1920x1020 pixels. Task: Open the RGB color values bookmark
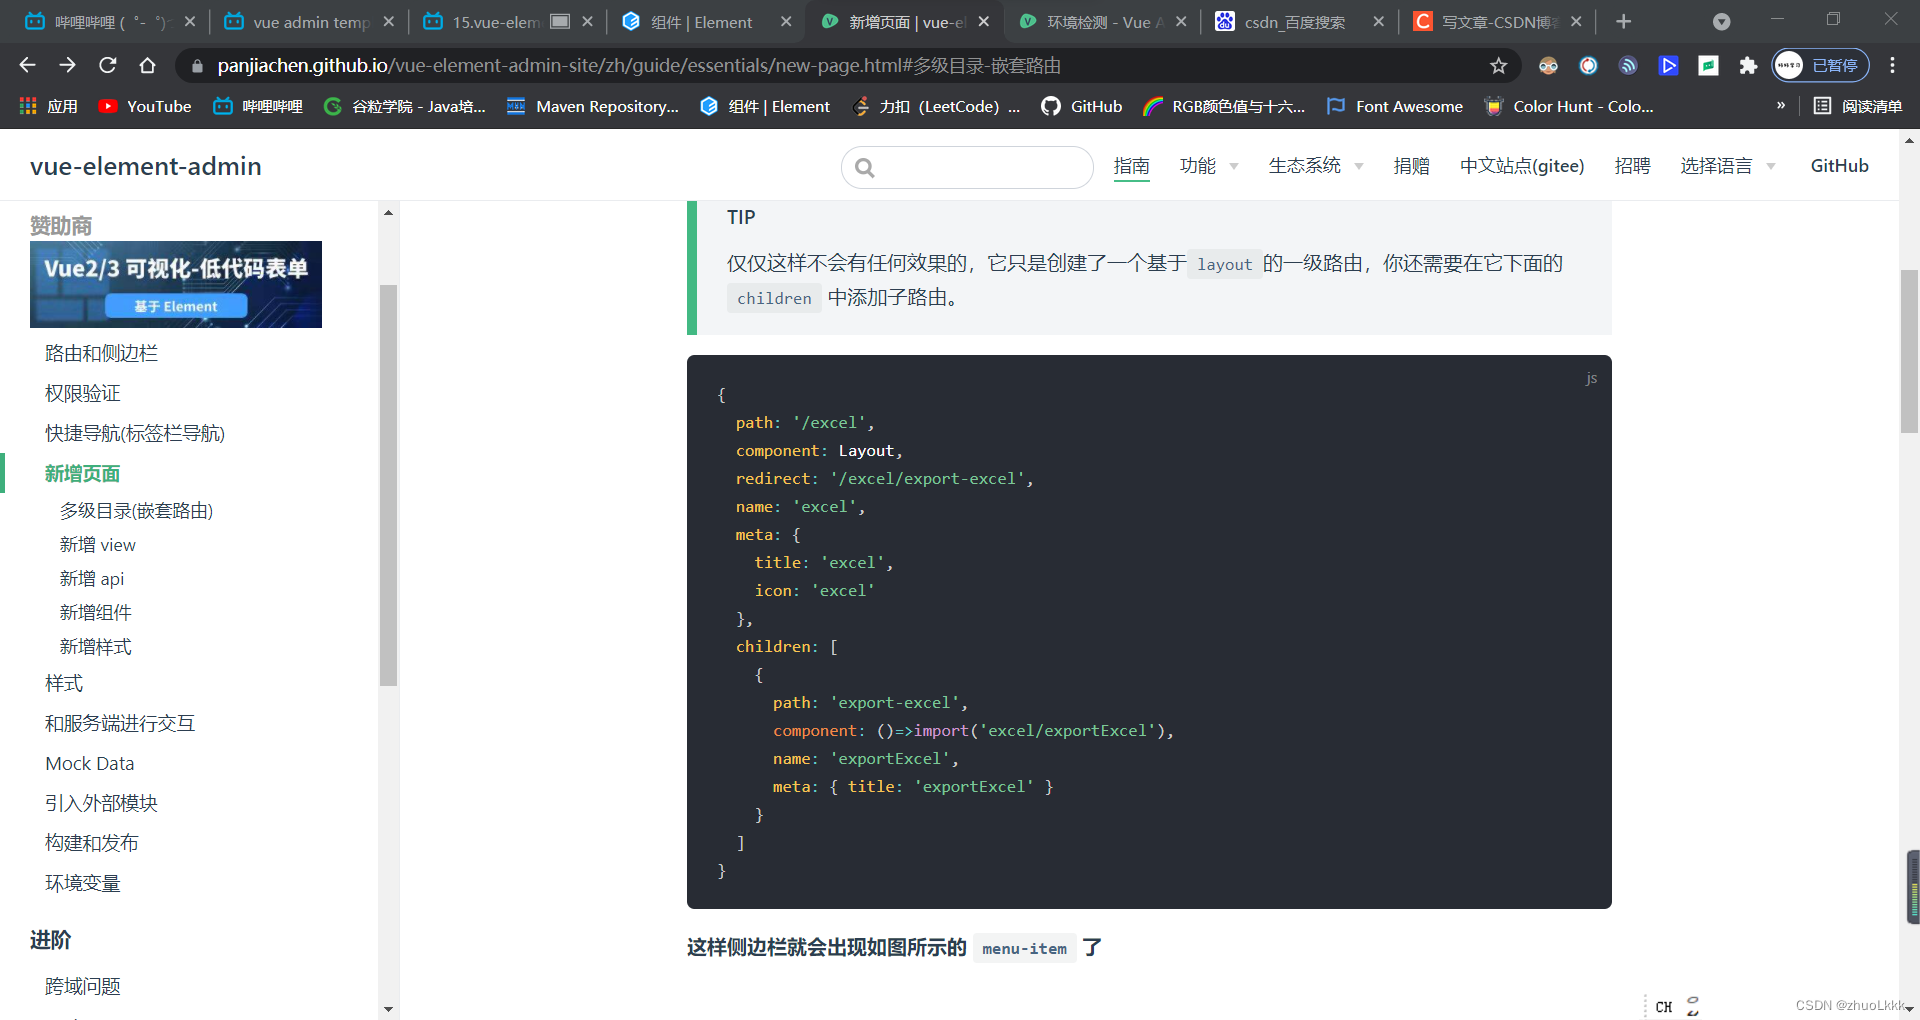coord(1224,106)
